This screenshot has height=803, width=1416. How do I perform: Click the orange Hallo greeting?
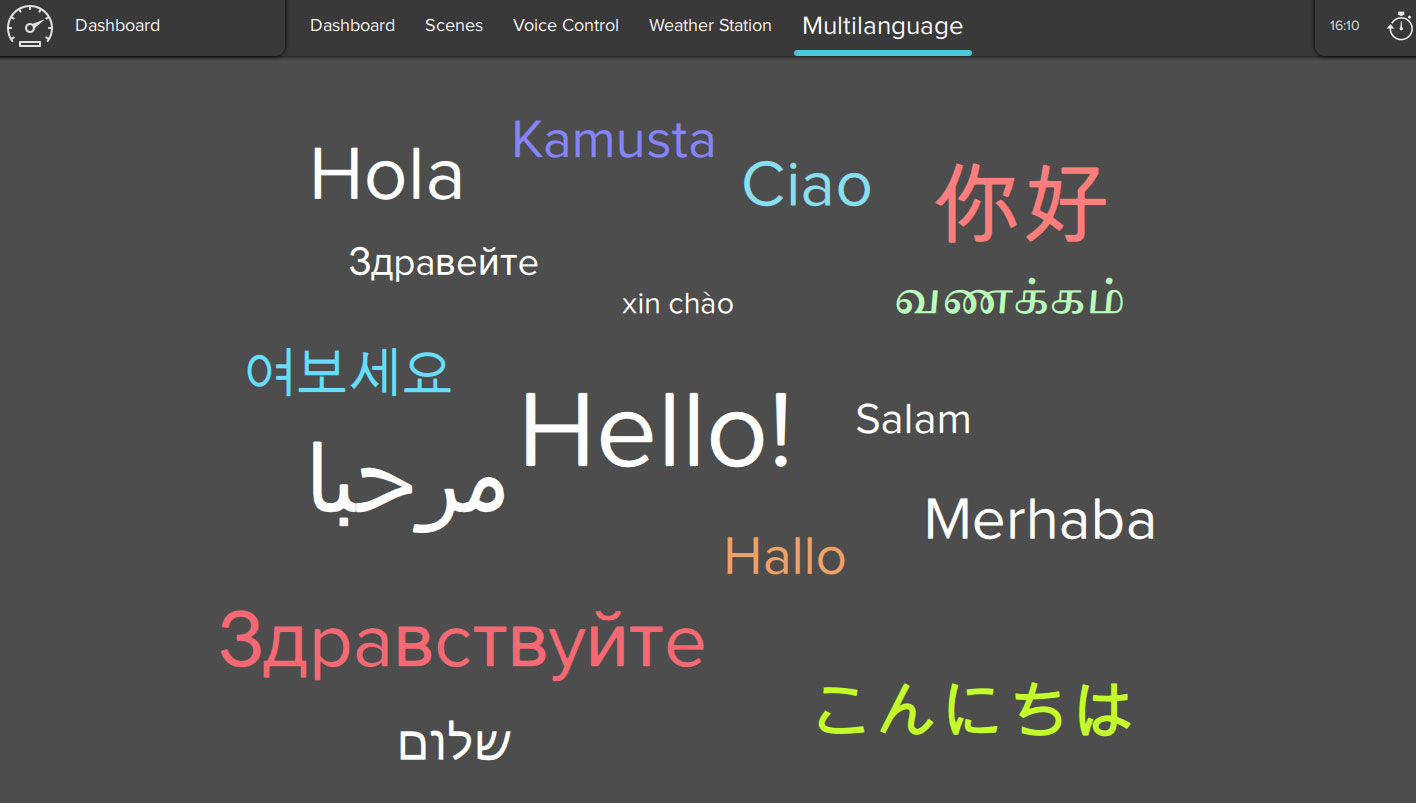[x=785, y=557]
